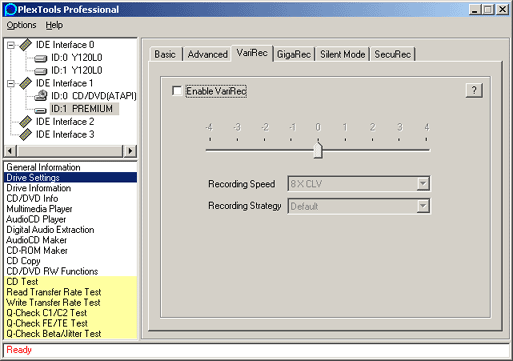Click the Ready status bar text

tap(19, 350)
